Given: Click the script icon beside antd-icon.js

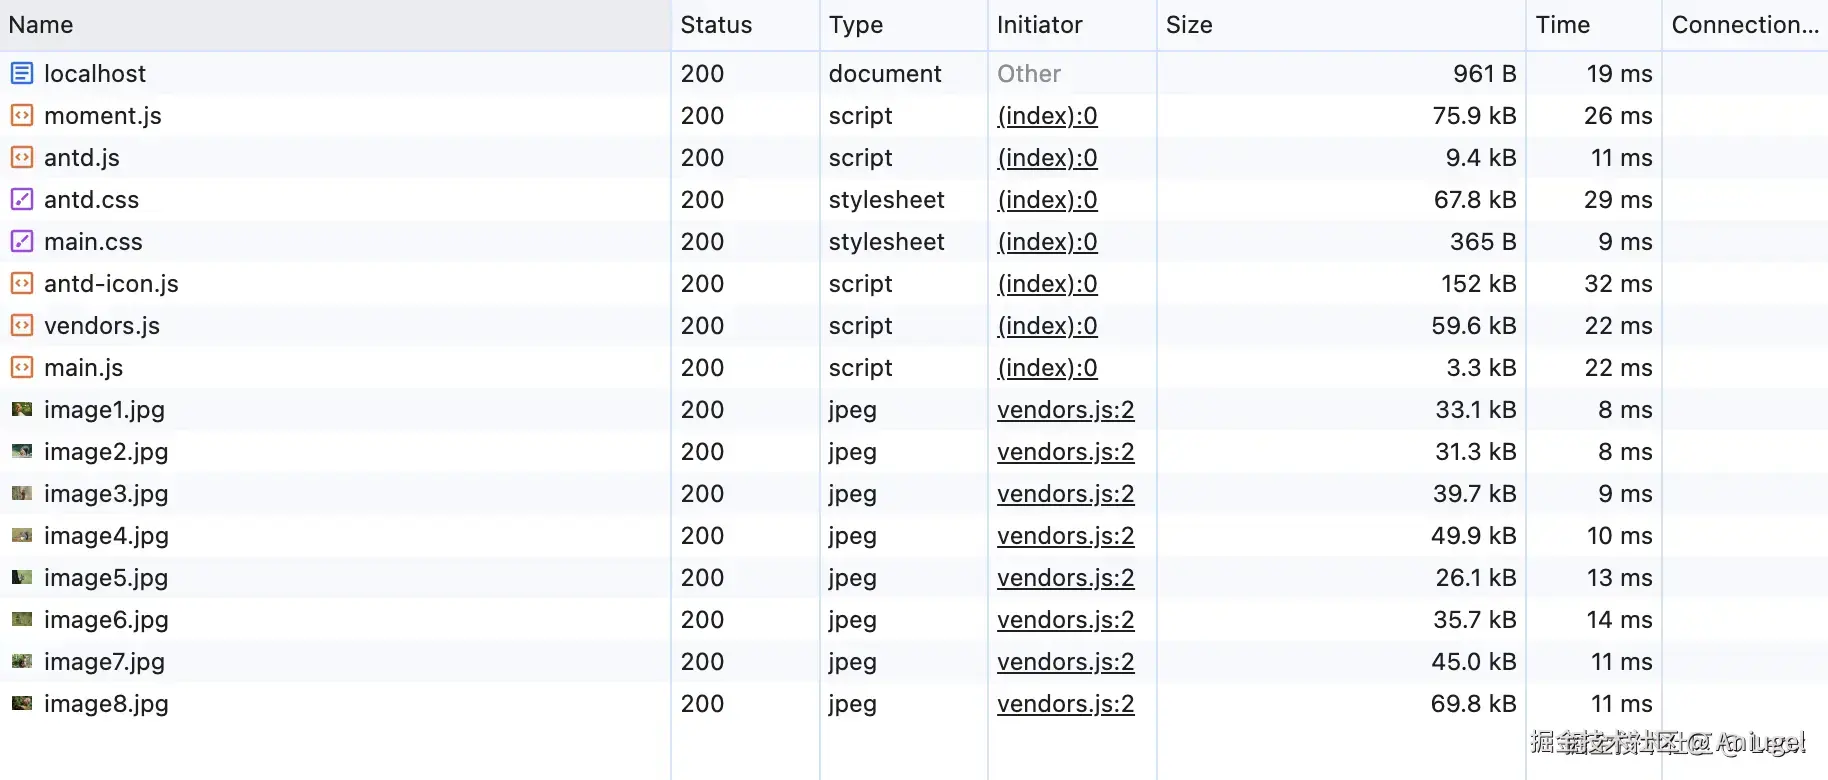Looking at the screenshot, I should [22, 283].
